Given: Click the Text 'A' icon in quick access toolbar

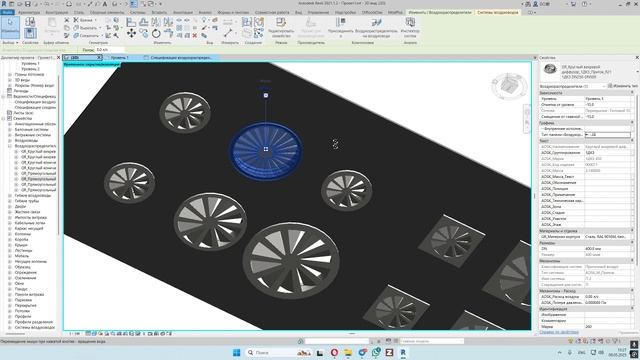Looking at the screenshot, I should click(x=105, y=4).
